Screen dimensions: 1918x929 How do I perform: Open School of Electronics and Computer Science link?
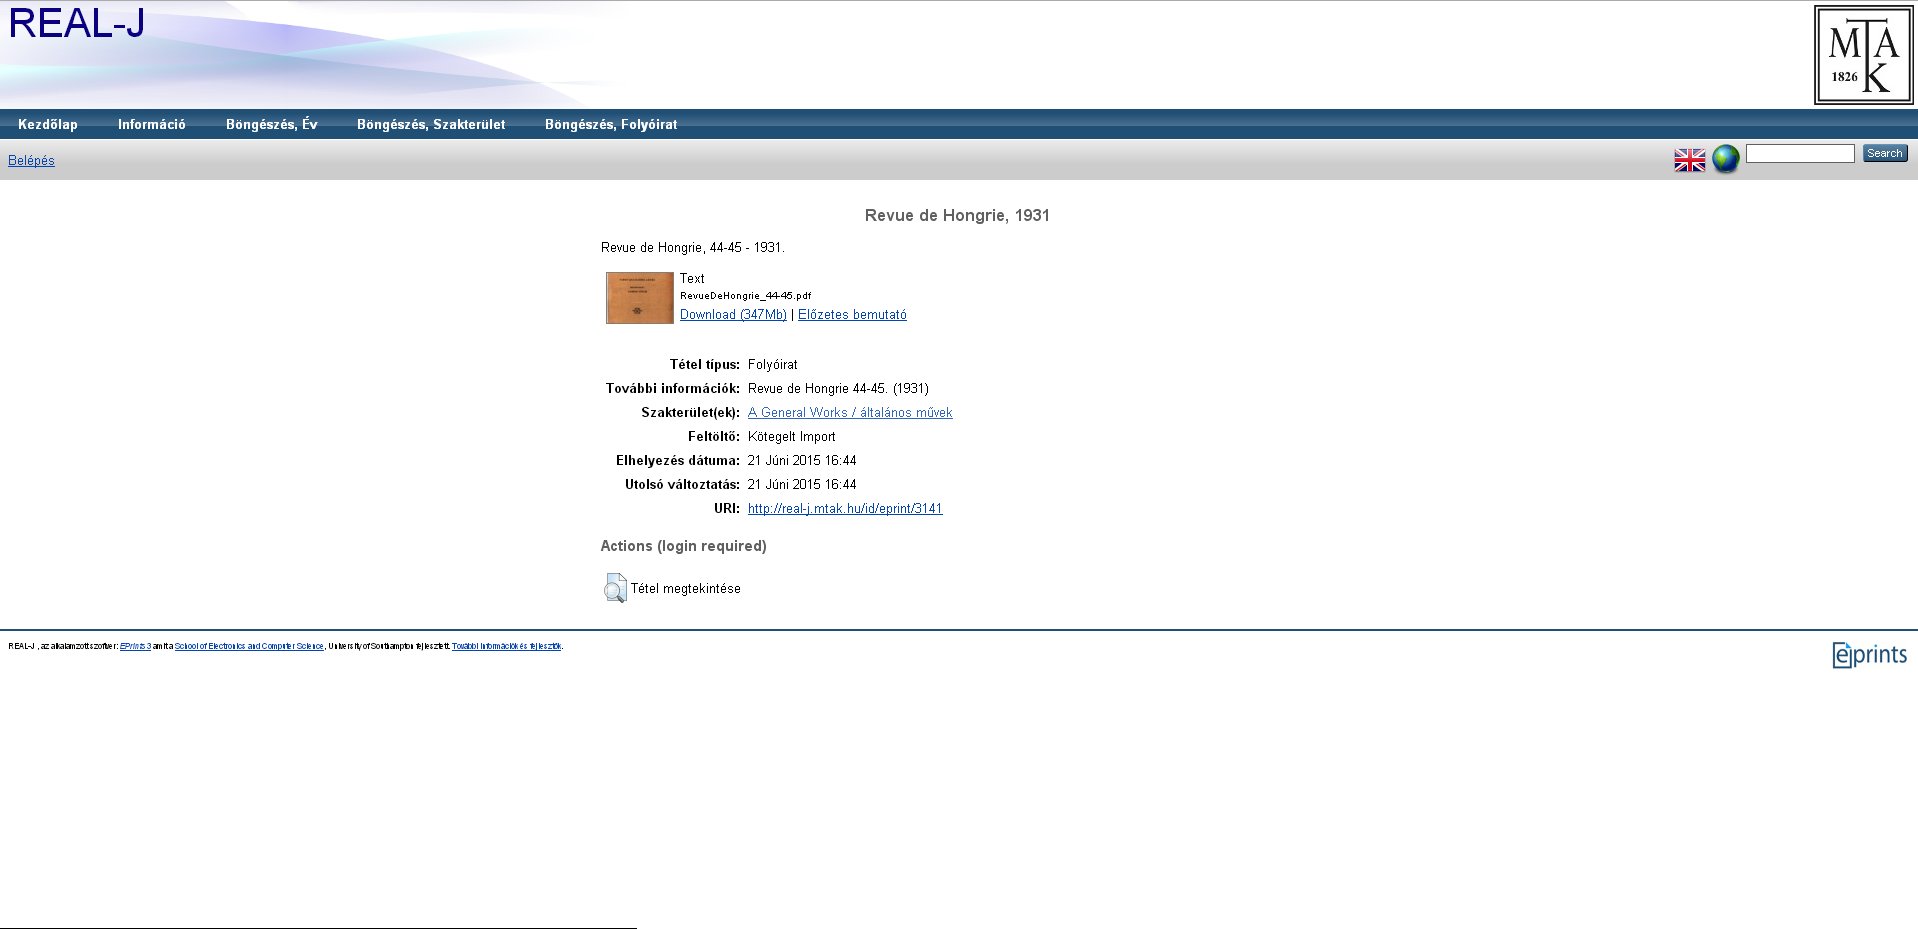(x=249, y=646)
